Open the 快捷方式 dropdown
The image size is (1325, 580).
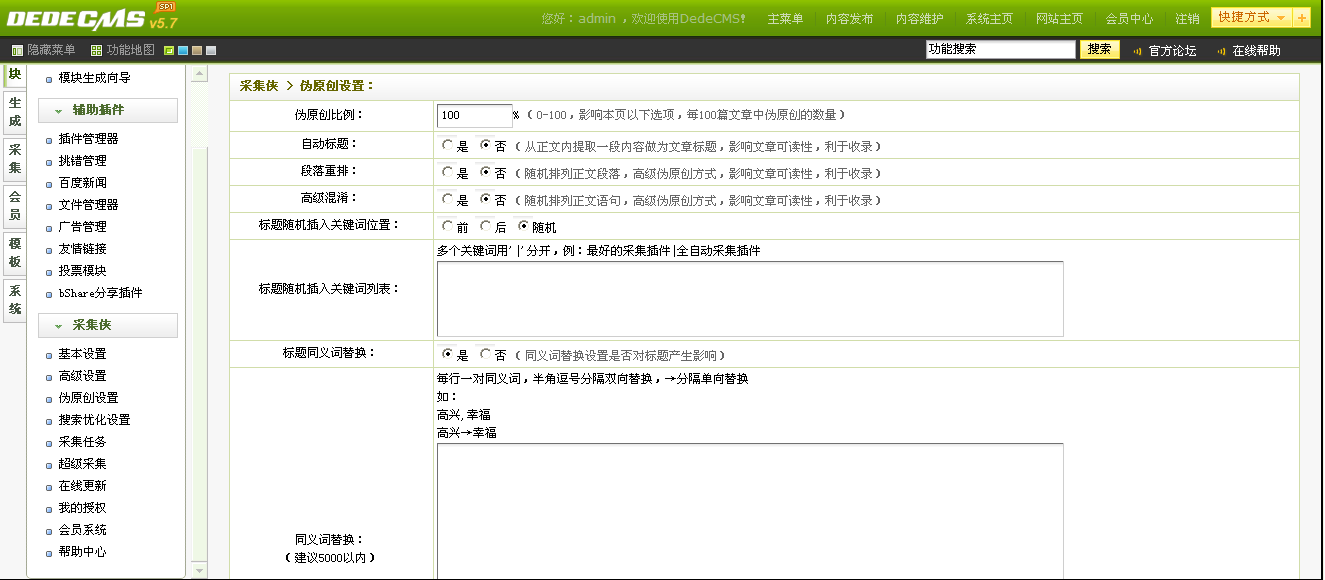[x=1250, y=17]
